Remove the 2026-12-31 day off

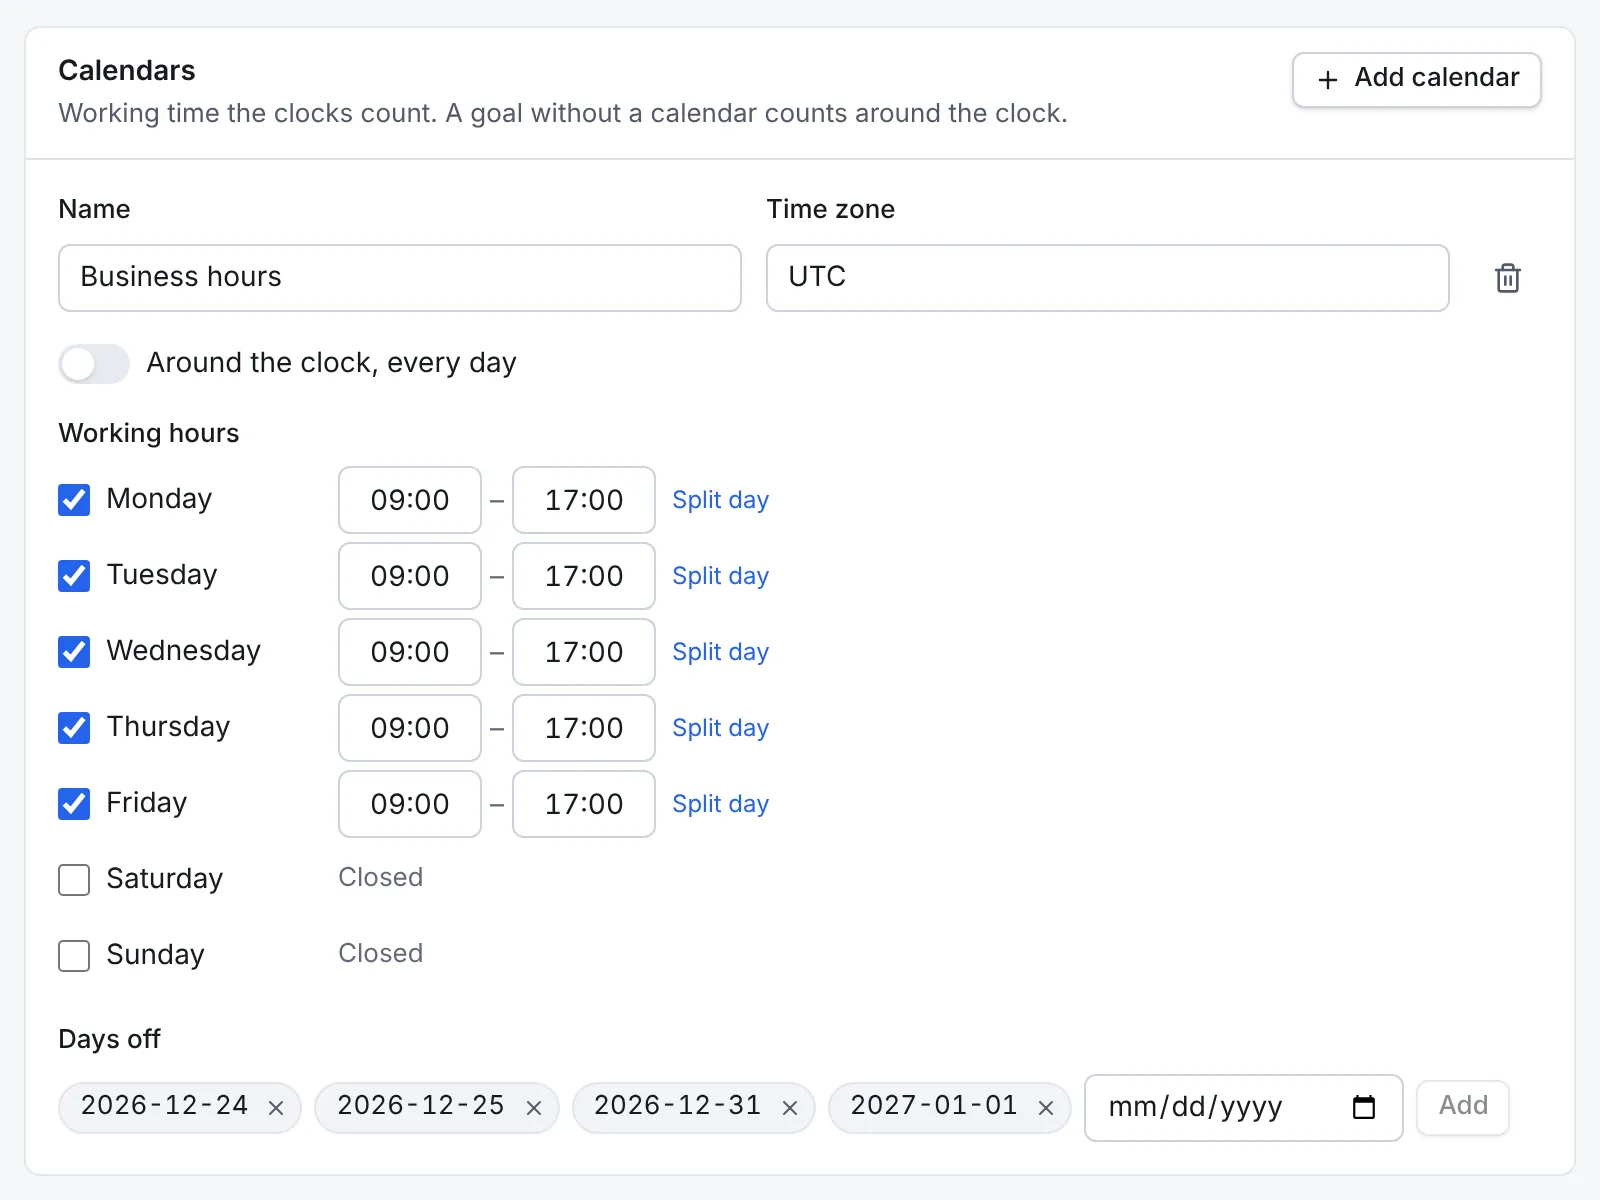point(789,1107)
